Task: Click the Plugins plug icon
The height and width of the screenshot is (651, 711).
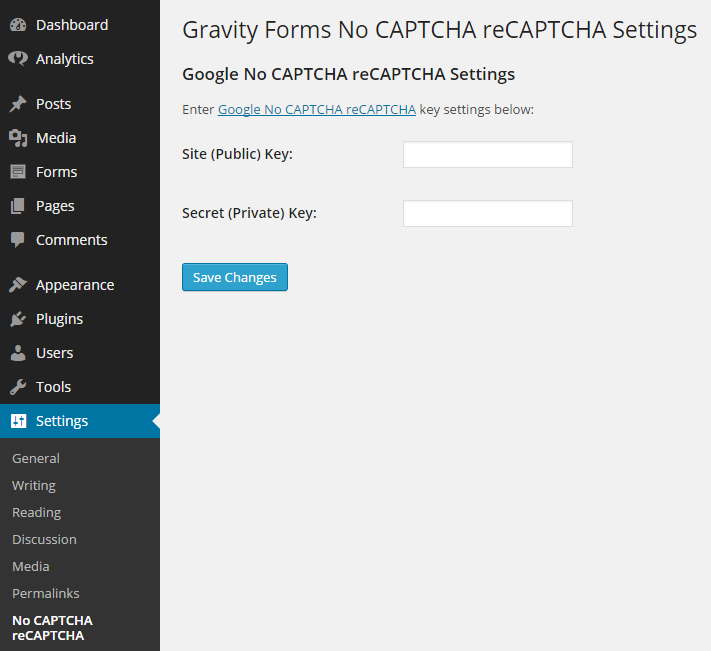Action: [x=18, y=319]
